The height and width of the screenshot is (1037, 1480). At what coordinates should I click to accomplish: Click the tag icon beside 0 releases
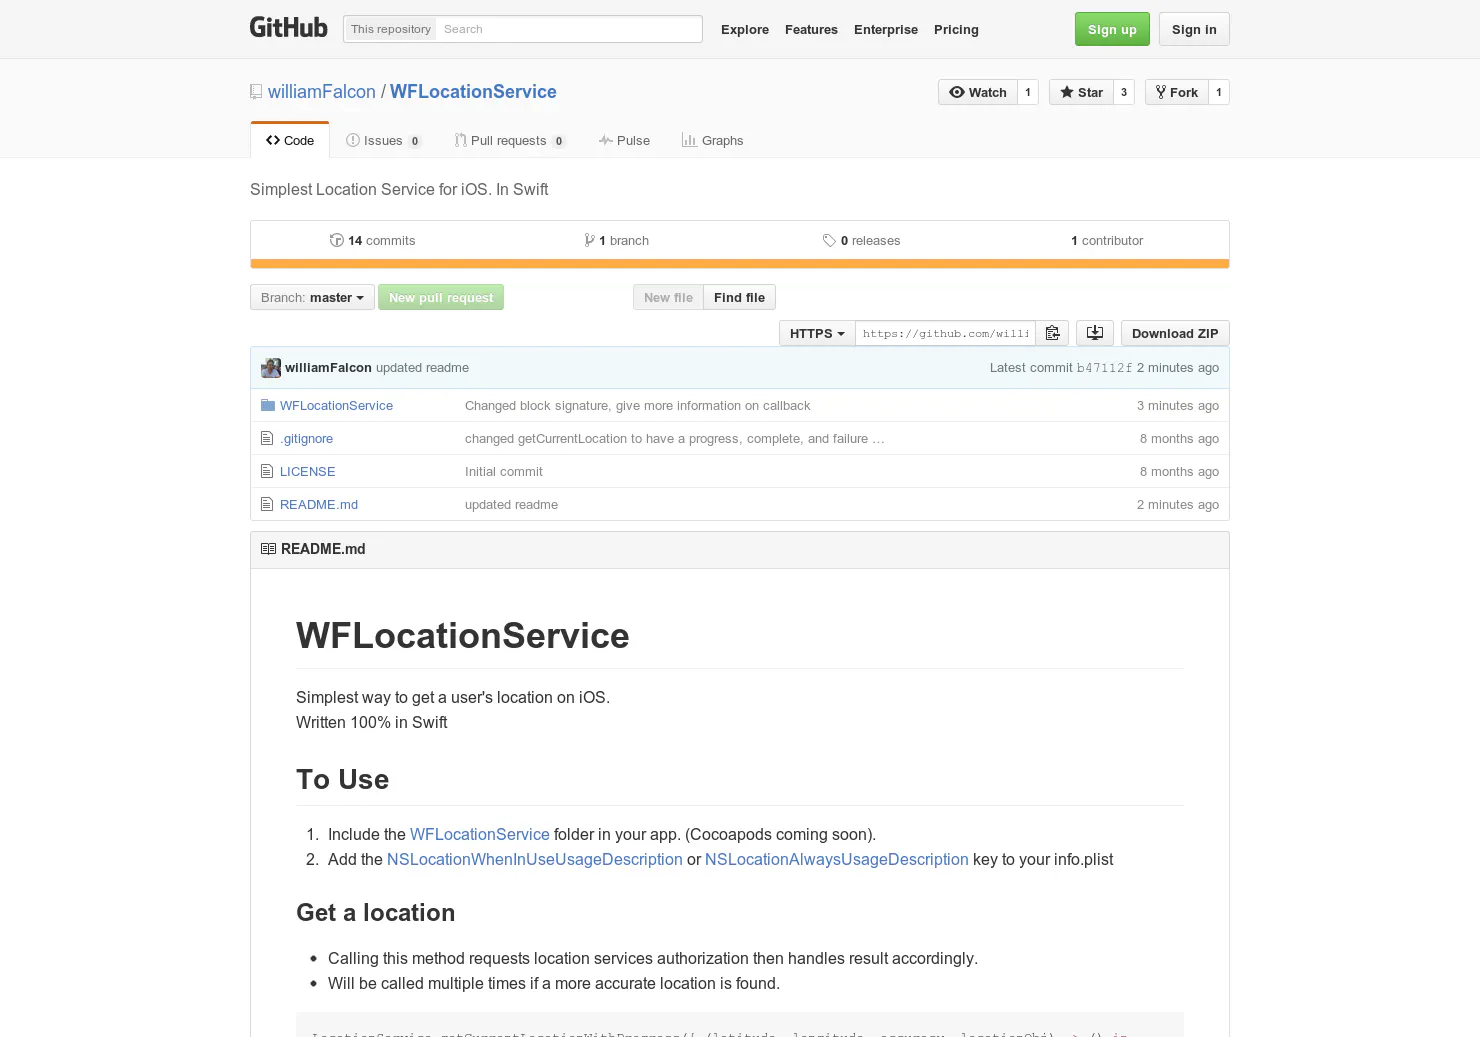pyautogui.click(x=829, y=240)
